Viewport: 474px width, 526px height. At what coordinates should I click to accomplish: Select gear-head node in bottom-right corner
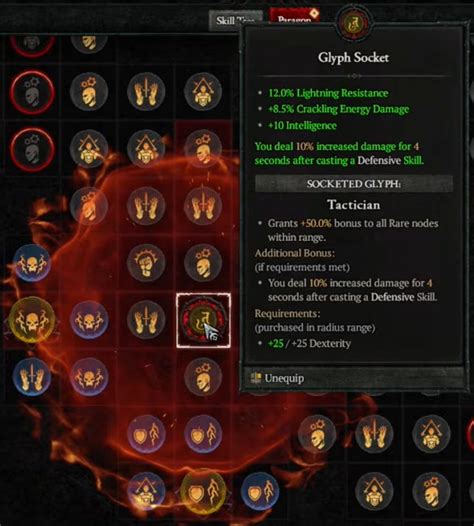pyautogui.click(x=431, y=491)
